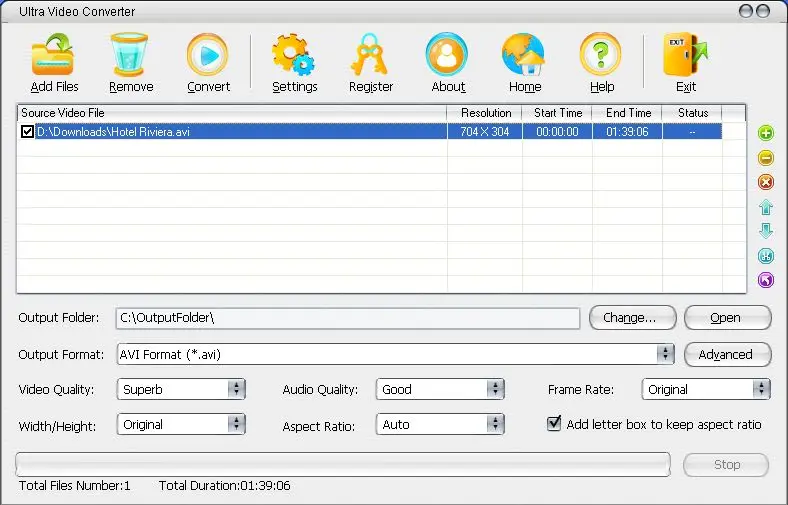Move file down with the down arrow icon
This screenshot has height=505, width=788.
[x=765, y=231]
